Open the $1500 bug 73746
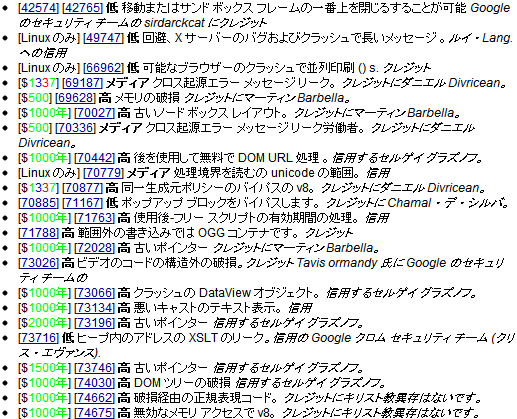The image size is (517, 419). click(94, 368)
